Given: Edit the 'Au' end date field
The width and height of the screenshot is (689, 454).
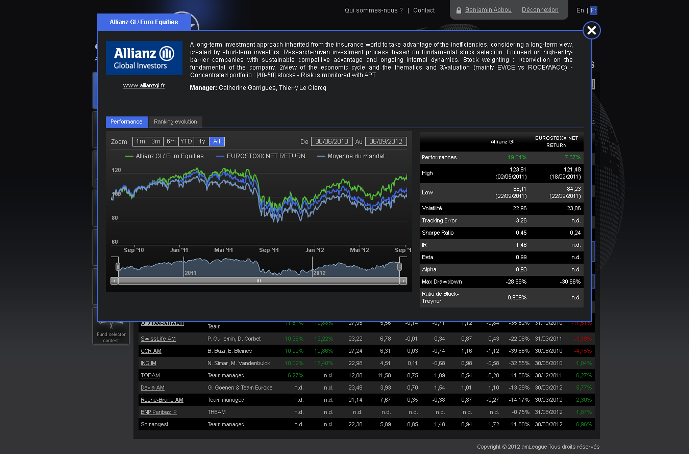Looking at the screenshot, I should pos(385,142).
